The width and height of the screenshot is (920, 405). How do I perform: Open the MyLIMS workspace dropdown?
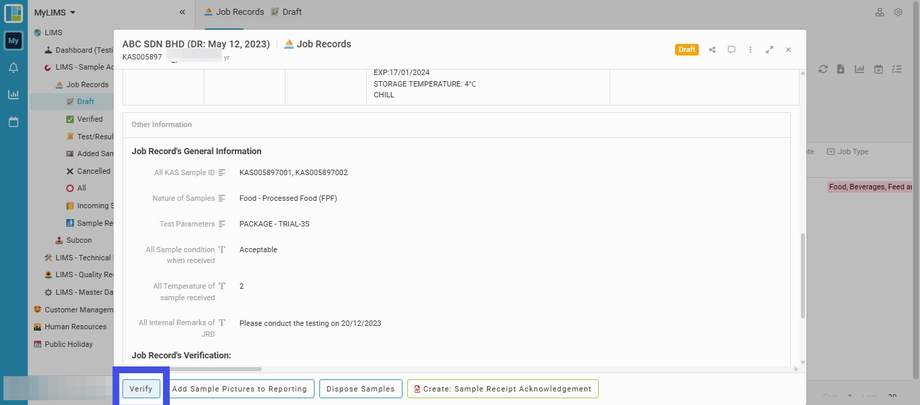[55, 12]
